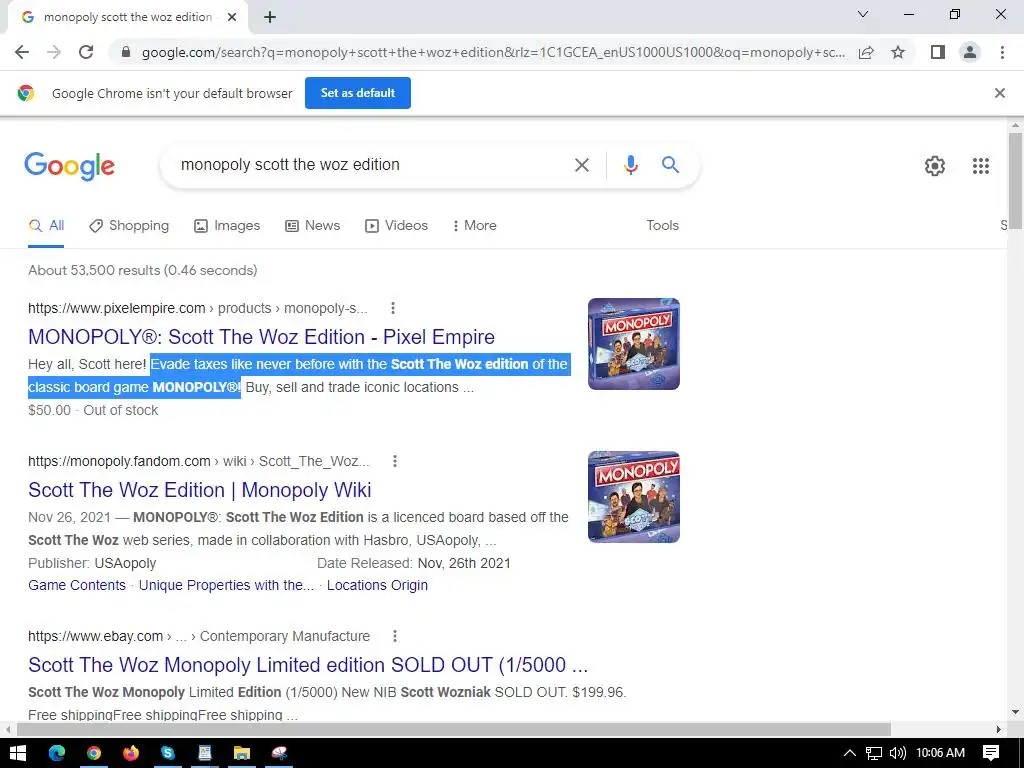Screen dimensions: 1024x768
Task: Click the forward navigation arrow
Action: point(54,52)
